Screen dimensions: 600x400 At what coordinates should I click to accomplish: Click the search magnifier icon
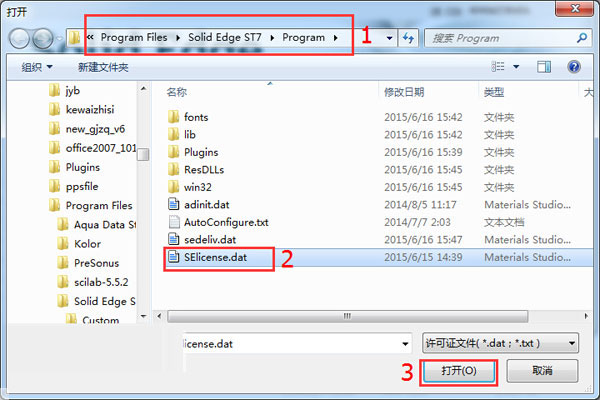[x=582, y=38]
